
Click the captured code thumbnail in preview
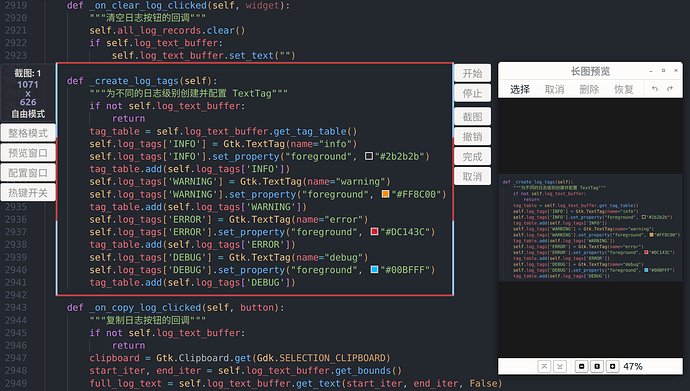pos(591,229)
